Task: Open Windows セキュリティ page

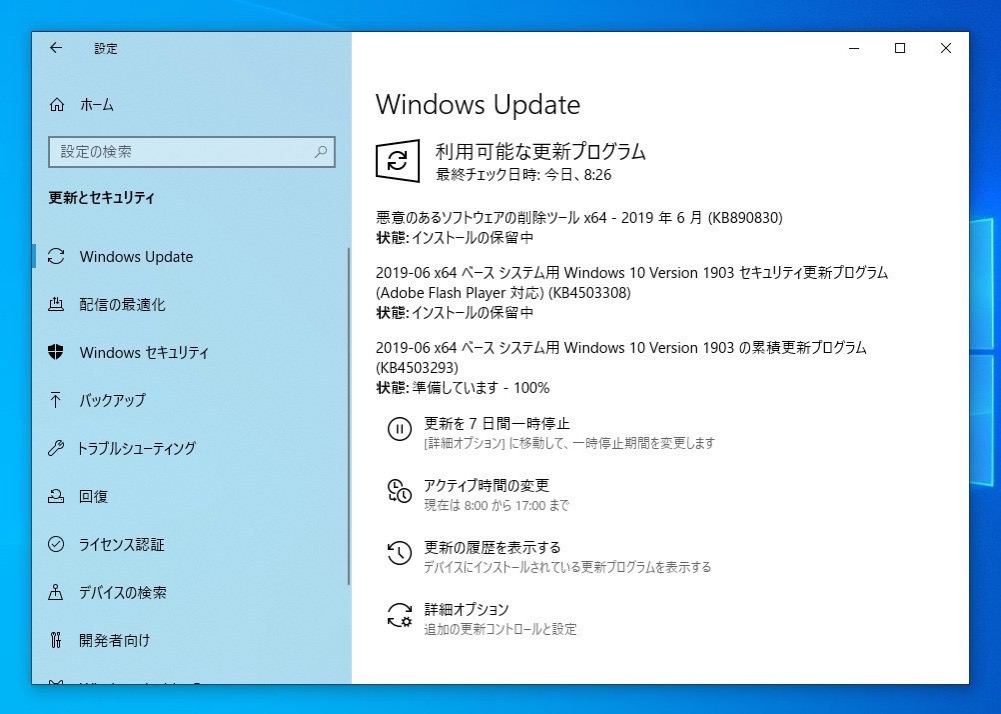Action: tap(144, 353)
